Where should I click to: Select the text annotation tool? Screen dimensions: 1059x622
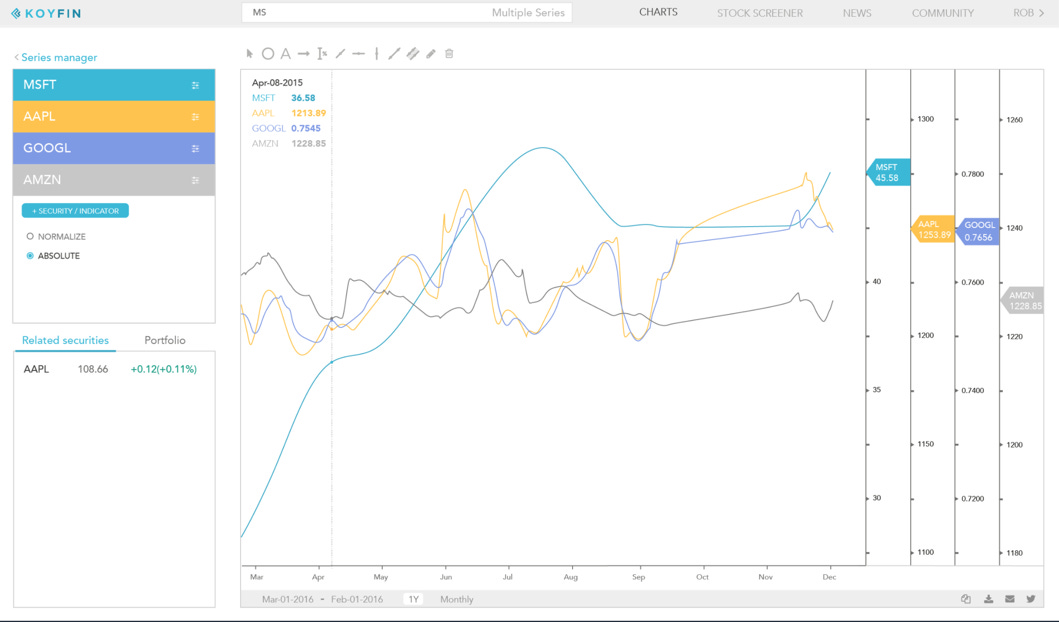(286, 53)
